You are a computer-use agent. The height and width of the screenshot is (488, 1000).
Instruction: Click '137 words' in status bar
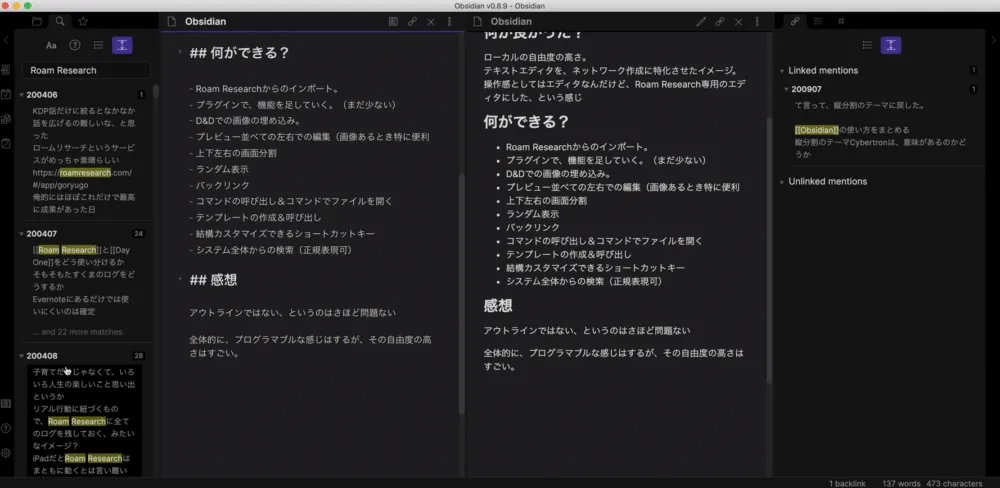coord(902,484)
